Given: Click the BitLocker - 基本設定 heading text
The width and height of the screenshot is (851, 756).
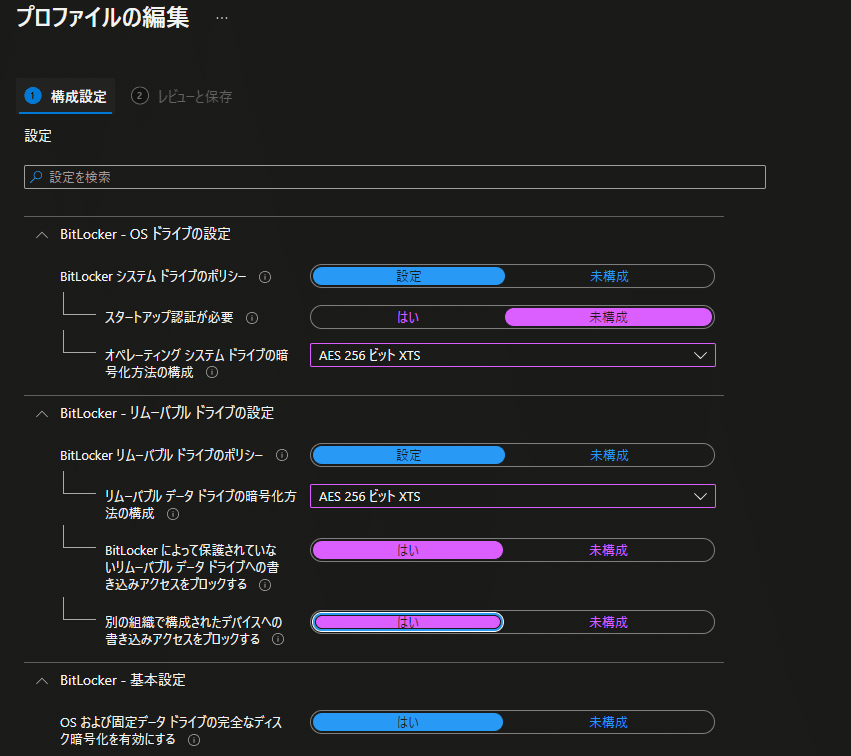Looking at the screenshot, I should pos(123,681).
